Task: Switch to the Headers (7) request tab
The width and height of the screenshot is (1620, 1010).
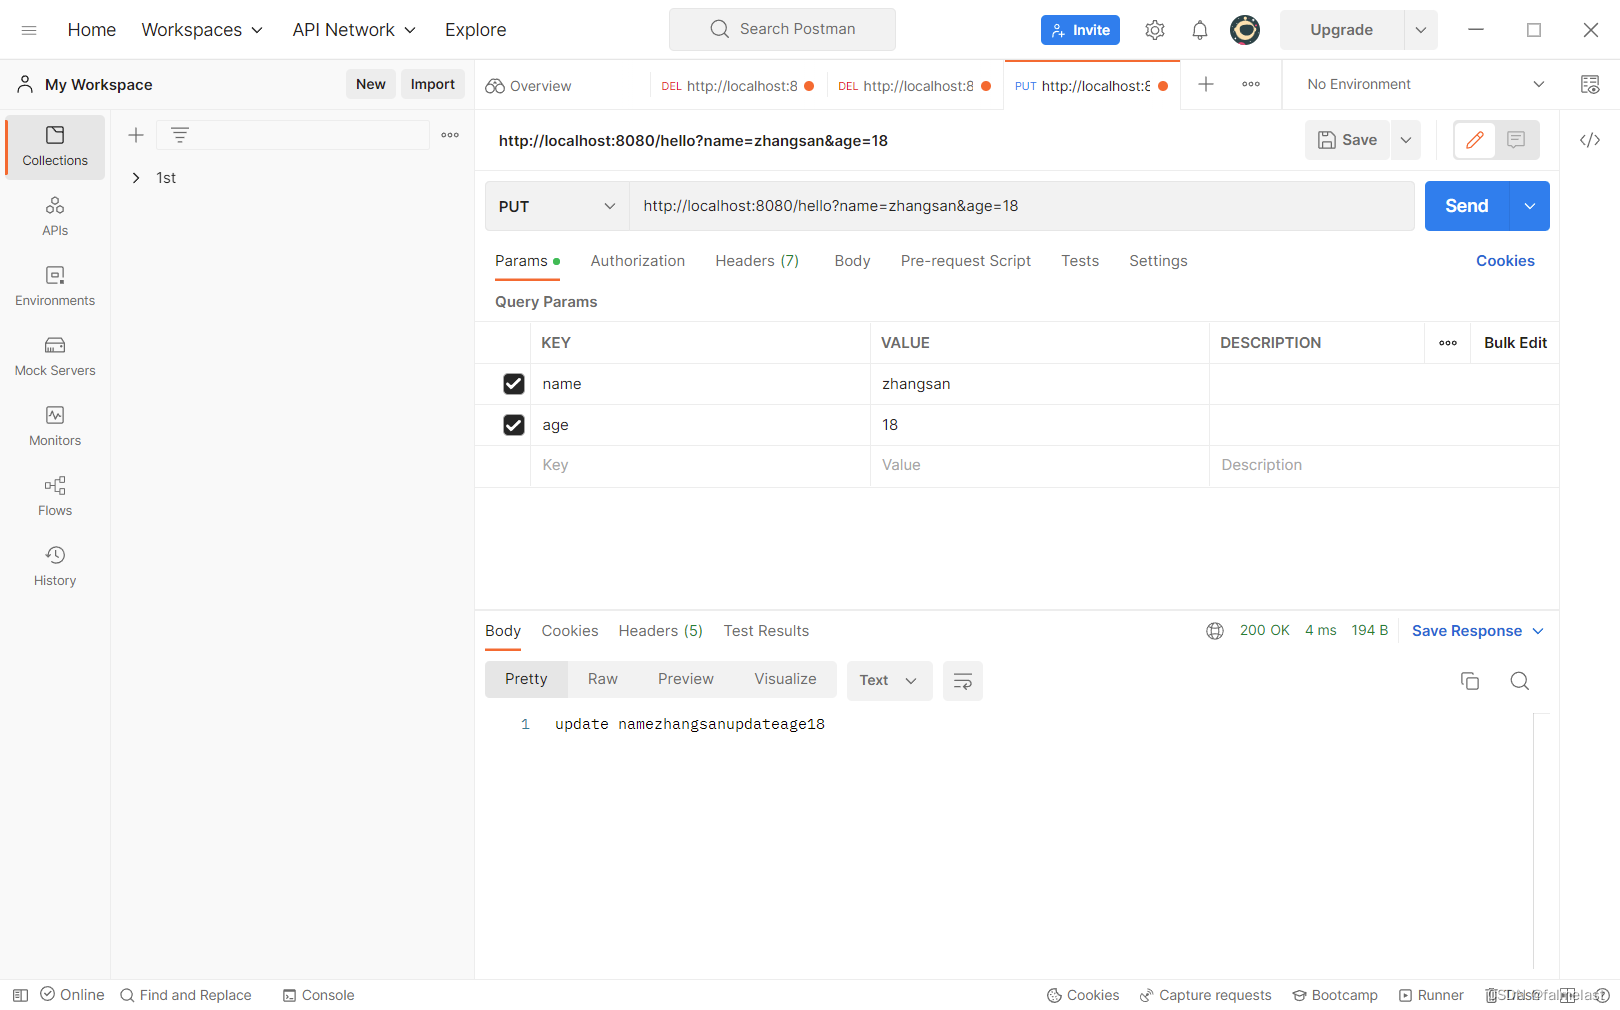Action: pos(757,261)
